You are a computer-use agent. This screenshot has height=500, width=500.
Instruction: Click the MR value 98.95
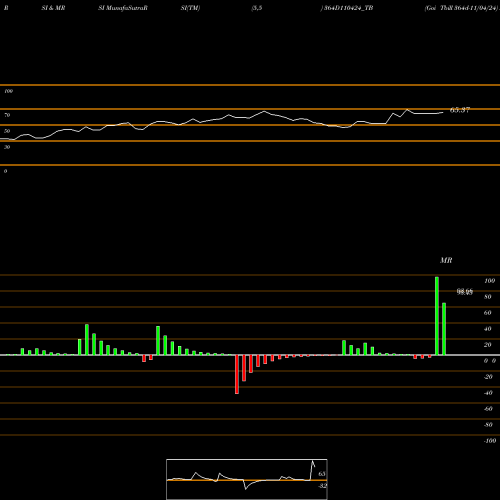[x=465, y=292]
